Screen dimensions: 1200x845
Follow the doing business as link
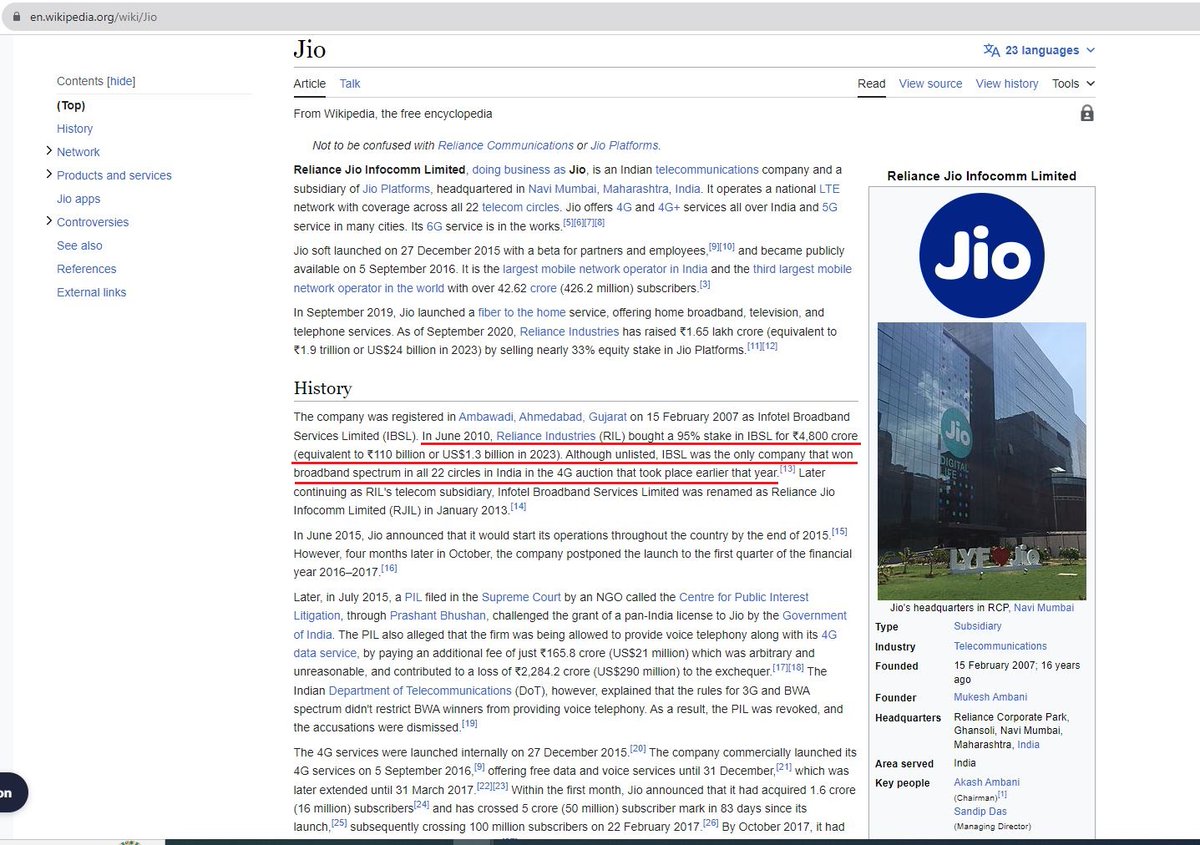pos(517,170)
